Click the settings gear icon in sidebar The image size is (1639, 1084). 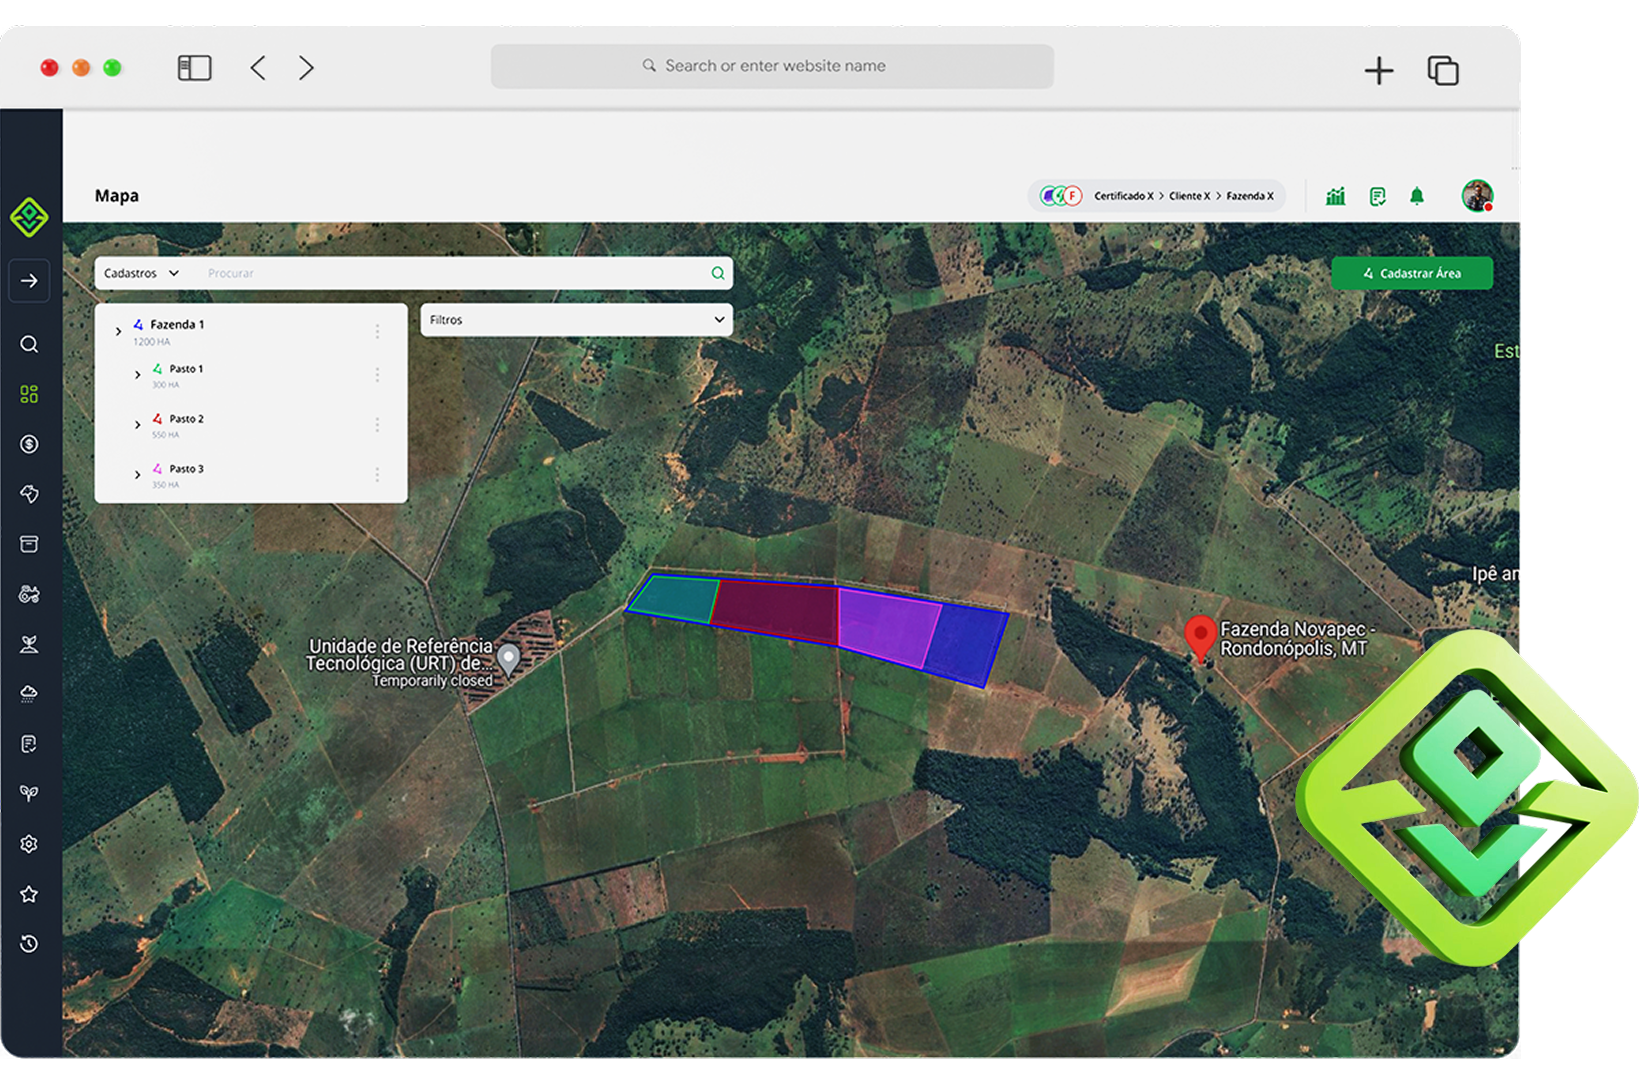(29, 844)
